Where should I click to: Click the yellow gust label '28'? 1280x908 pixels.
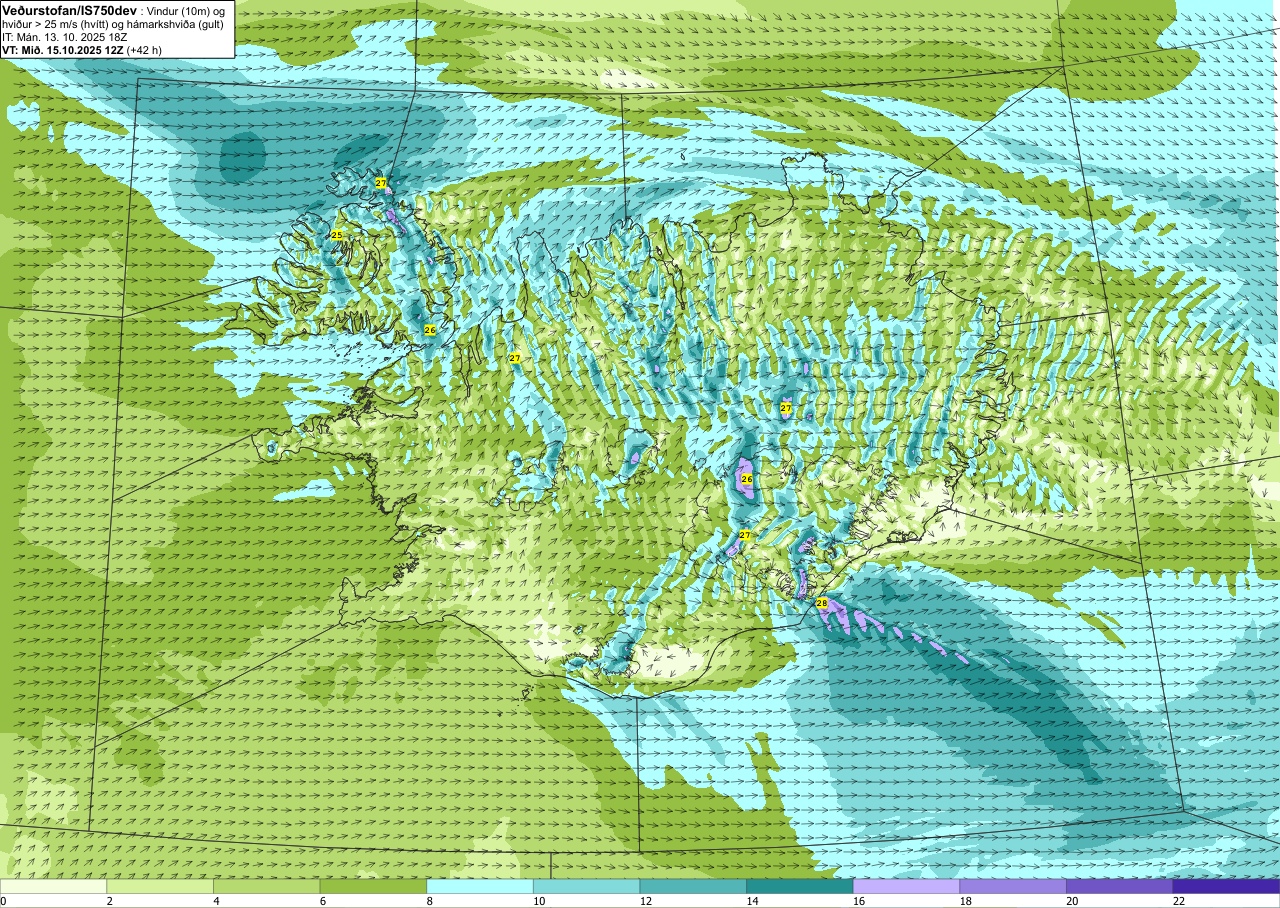(822, 603)
